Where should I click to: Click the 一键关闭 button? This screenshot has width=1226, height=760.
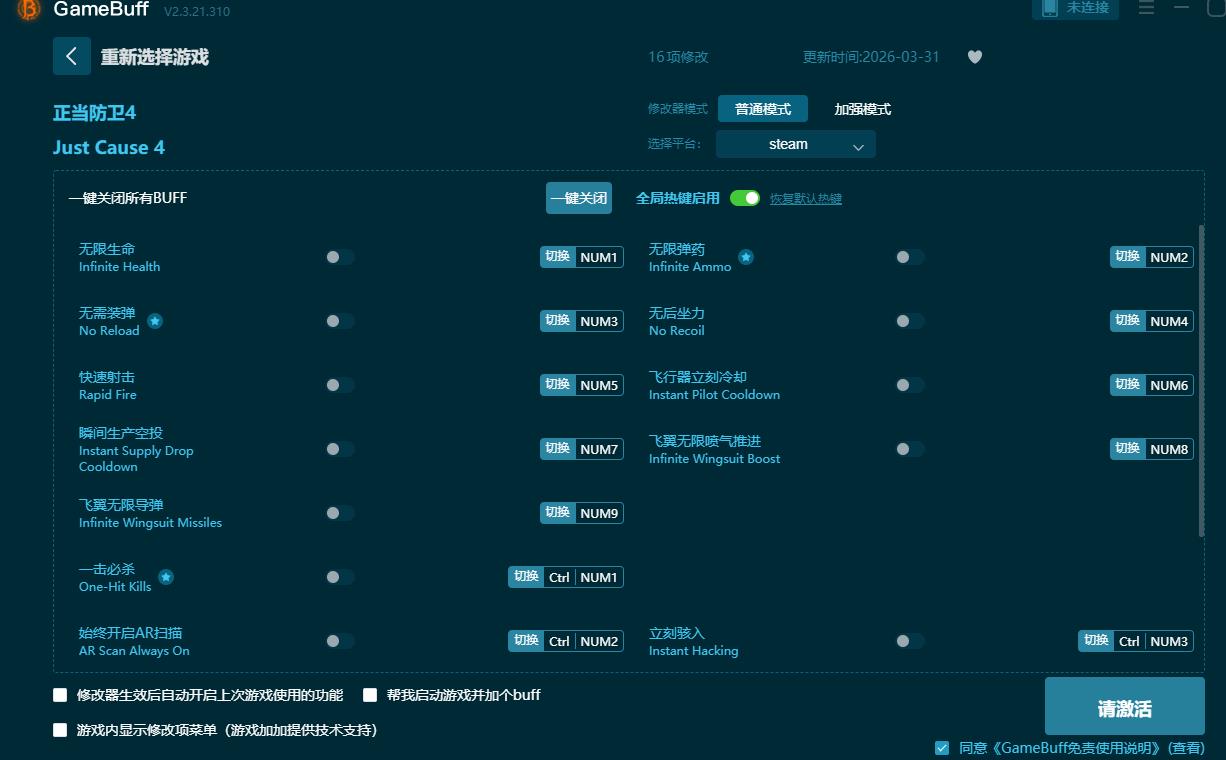click(x=579, y=198)
